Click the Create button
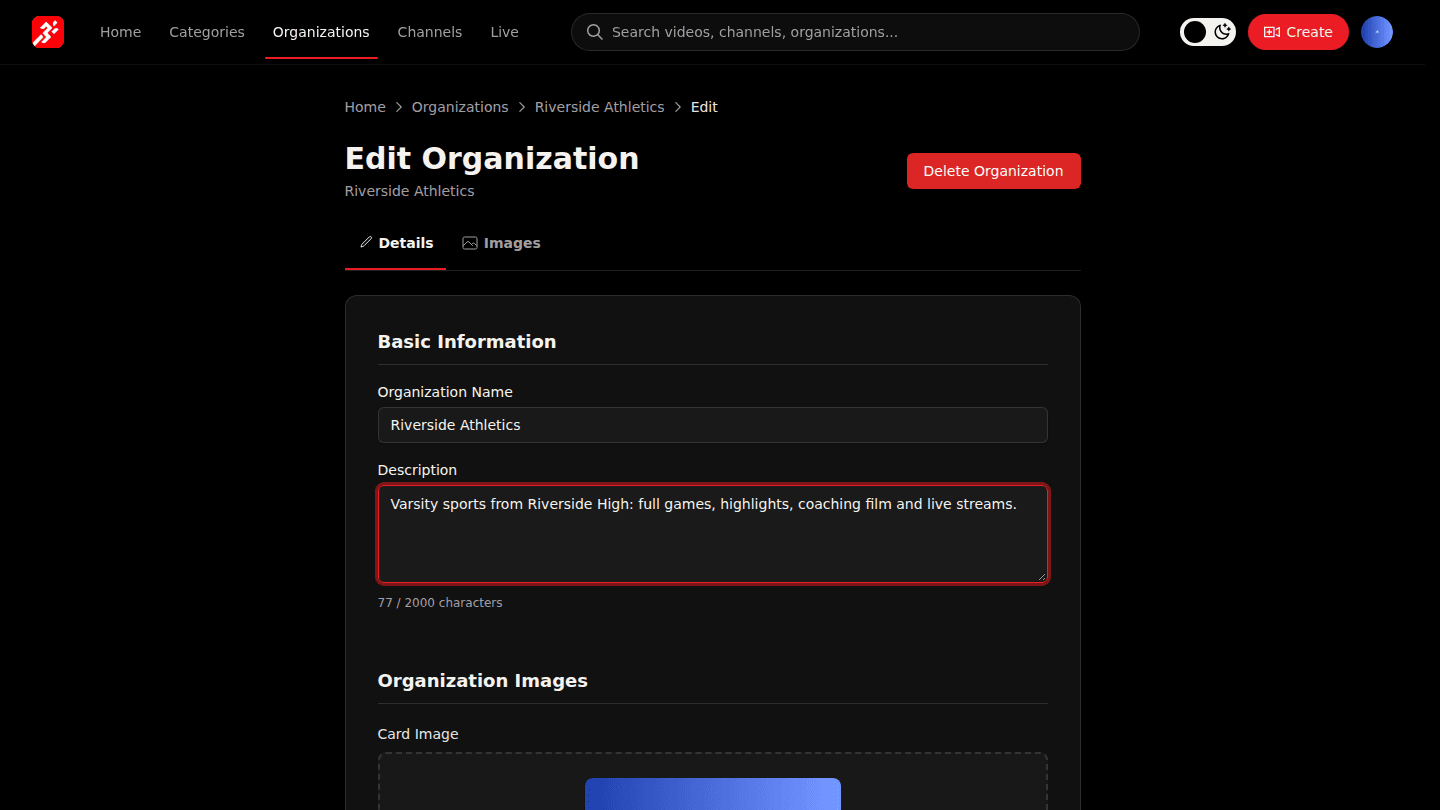The height and width of the screenshot is (810, 1440). tap(1298, 32)
